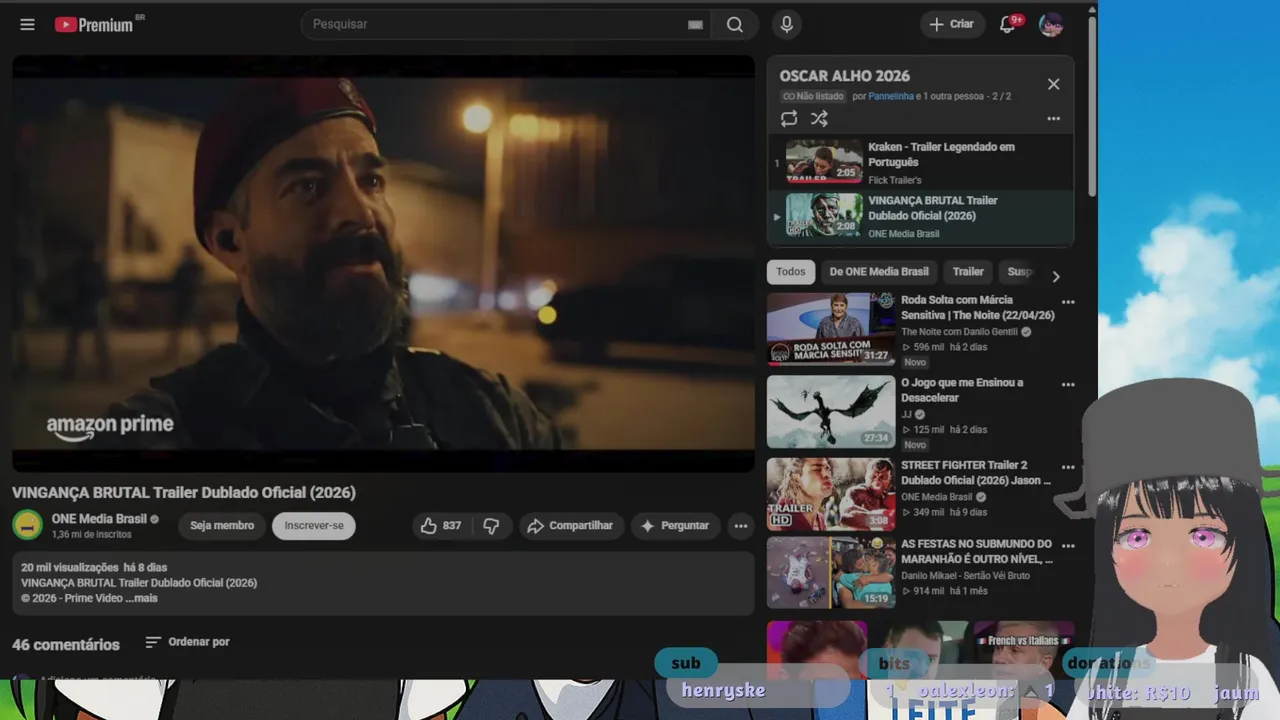This screenshot has width=1280, height=720.
Task: Click the page vertical scrollbar
Action: (1092, 106)
